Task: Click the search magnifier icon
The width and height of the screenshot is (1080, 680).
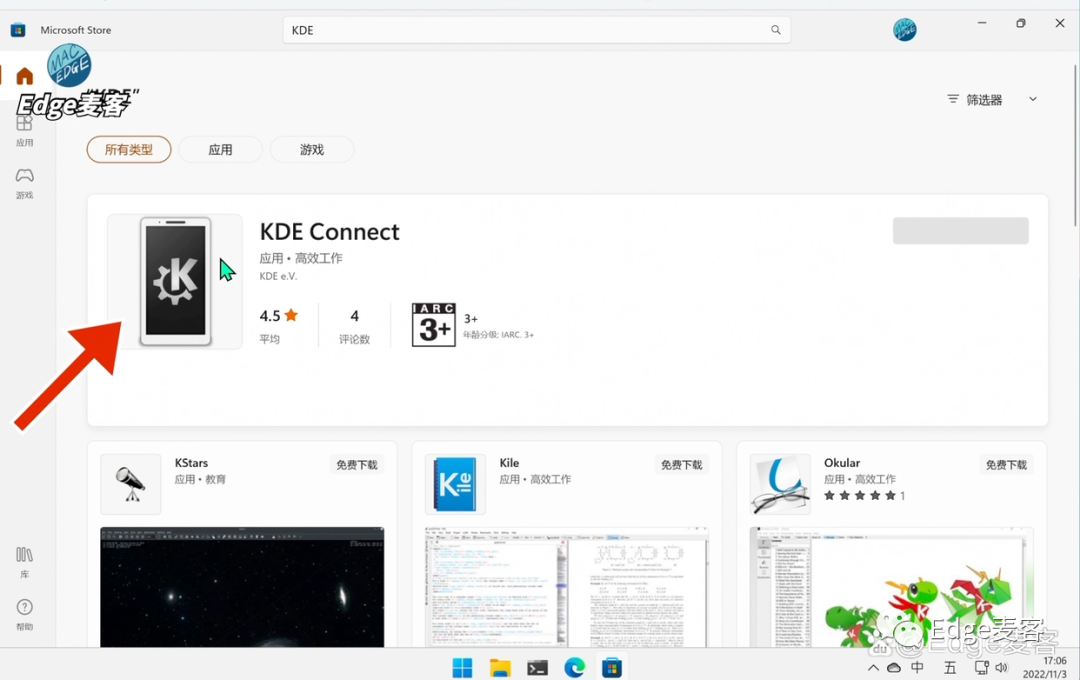Action: pos(776,30)
